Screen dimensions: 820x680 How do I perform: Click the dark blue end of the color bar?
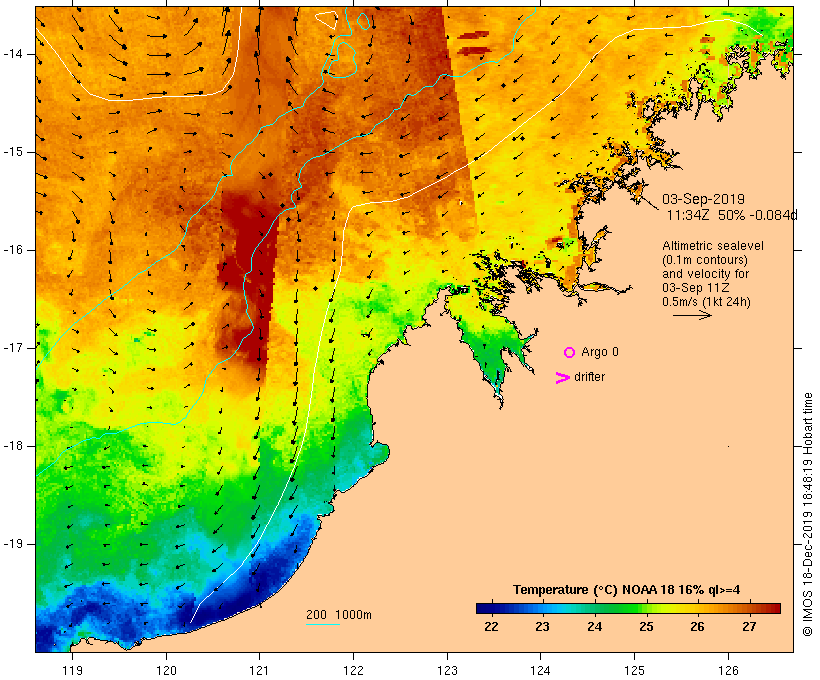coord(484,608)
